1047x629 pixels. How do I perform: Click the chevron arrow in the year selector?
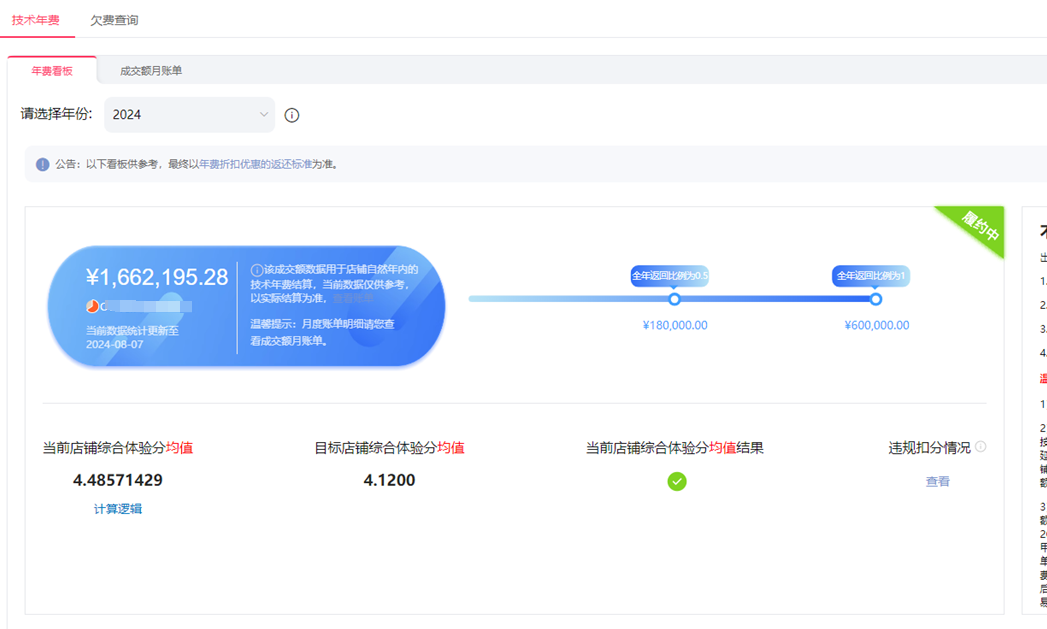point(264,115)
